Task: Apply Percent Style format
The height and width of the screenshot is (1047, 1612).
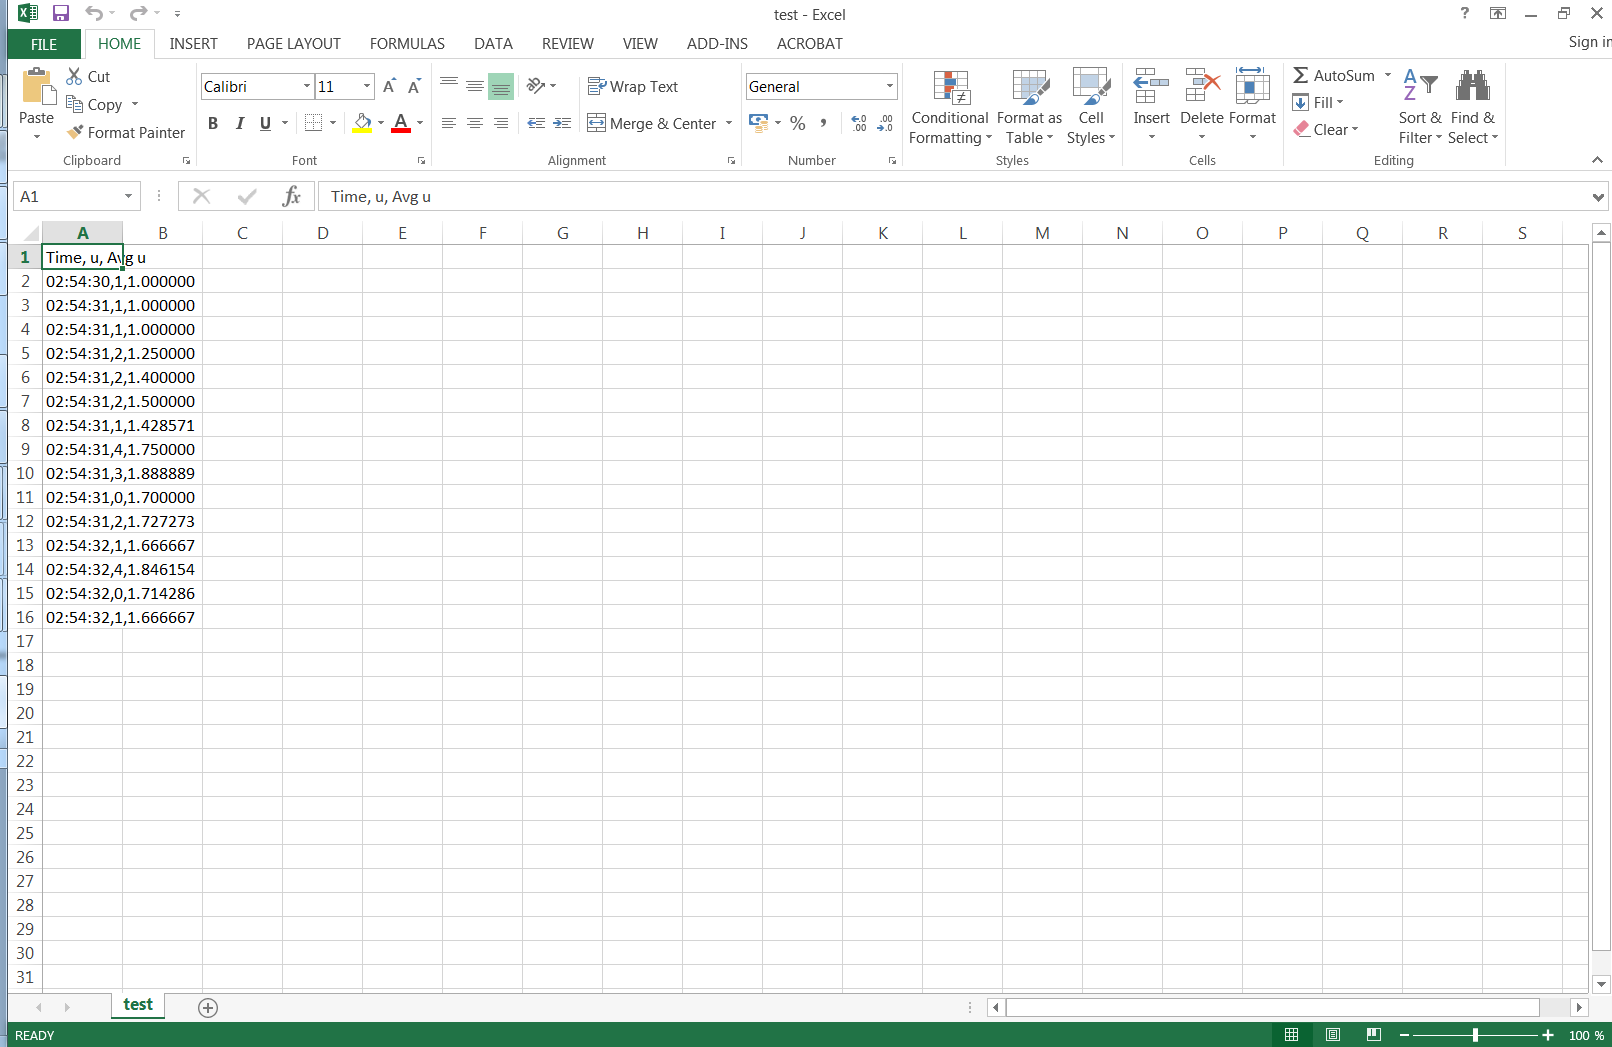Action: coord(797,123)
